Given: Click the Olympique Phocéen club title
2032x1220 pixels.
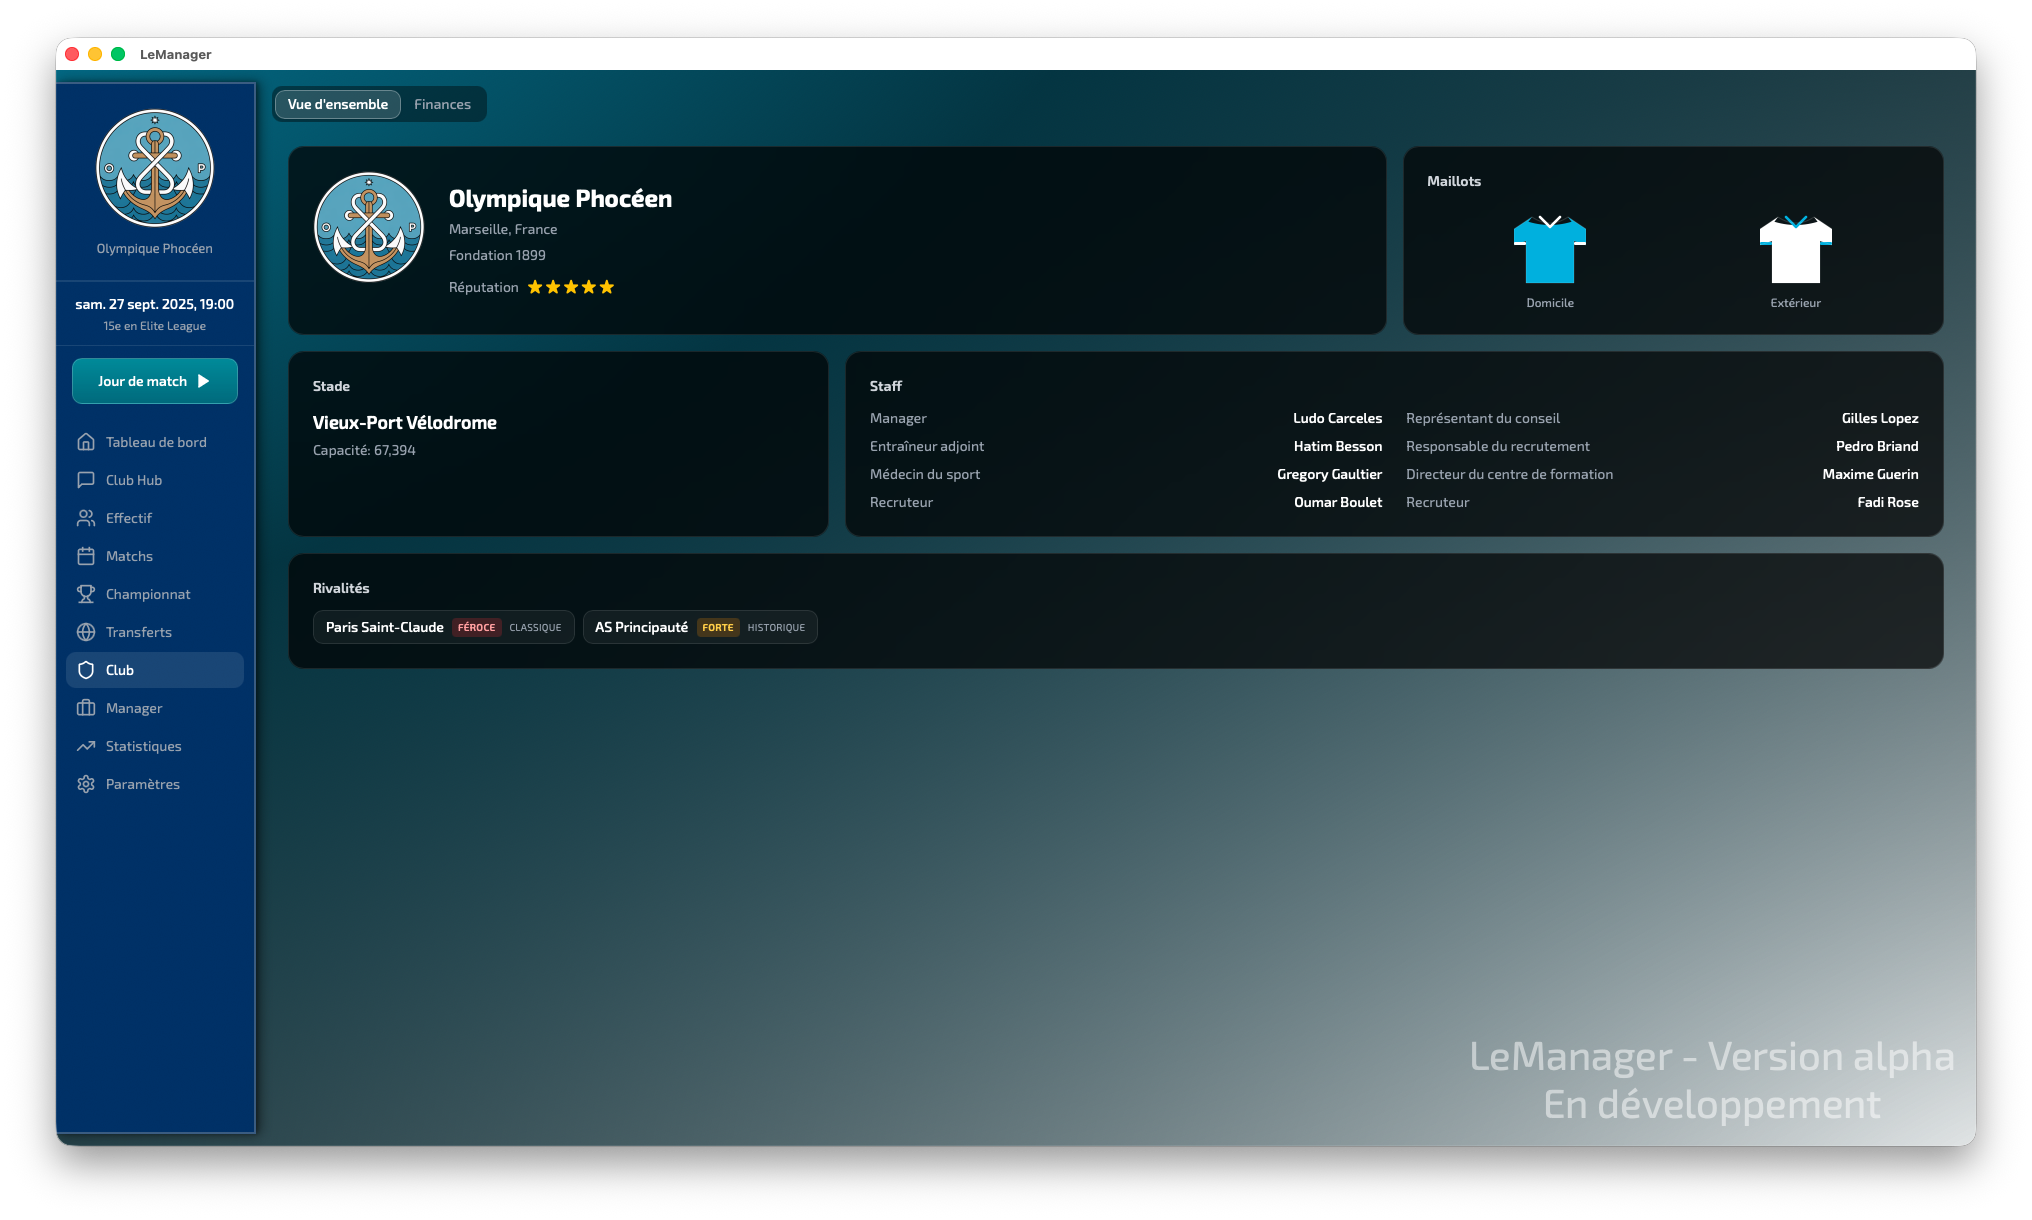Looking at the screenshot, I should (x=560, y=198).
